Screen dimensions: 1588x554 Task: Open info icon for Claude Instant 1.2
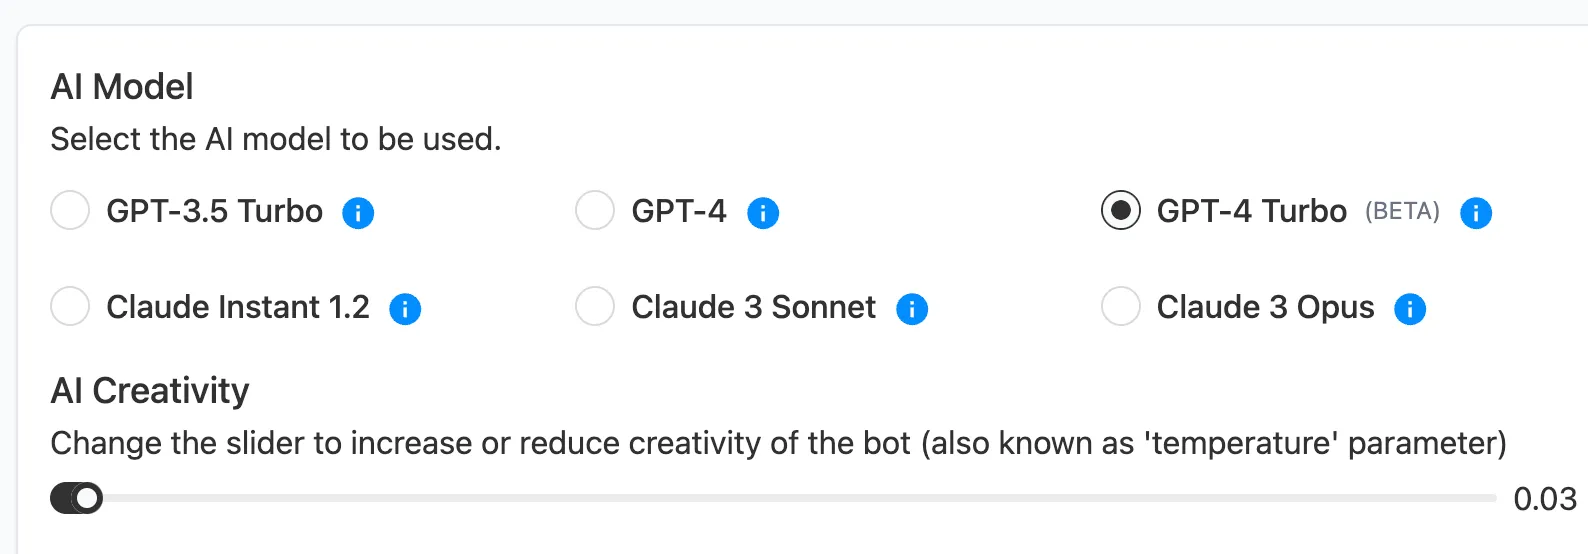(x=405, y=309)
